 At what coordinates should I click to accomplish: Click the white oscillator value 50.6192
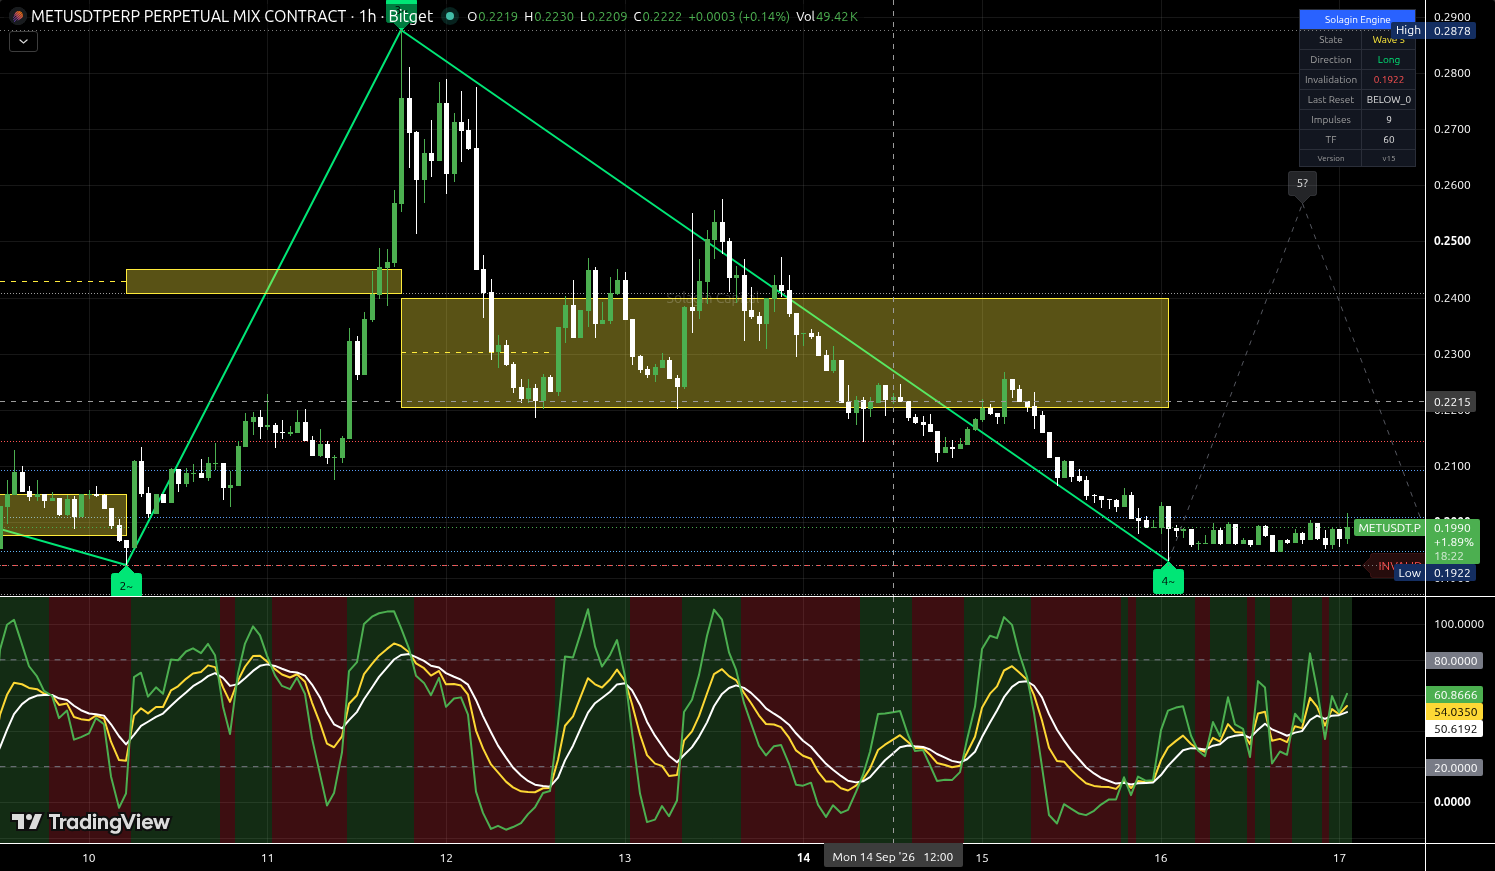click(1455, 729)
